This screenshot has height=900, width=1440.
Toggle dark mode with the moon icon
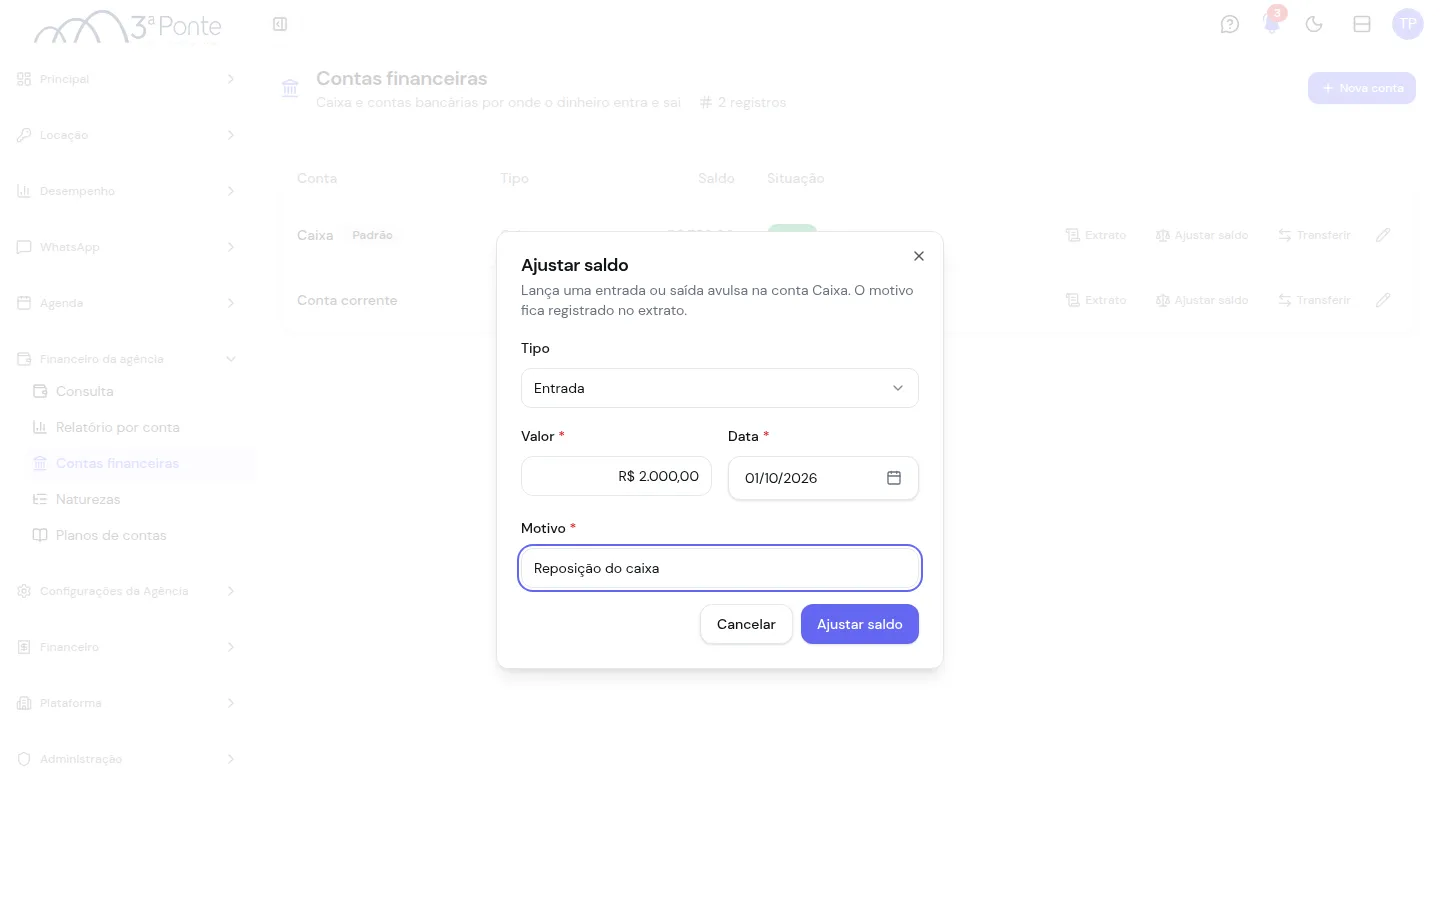point(1314,24)
